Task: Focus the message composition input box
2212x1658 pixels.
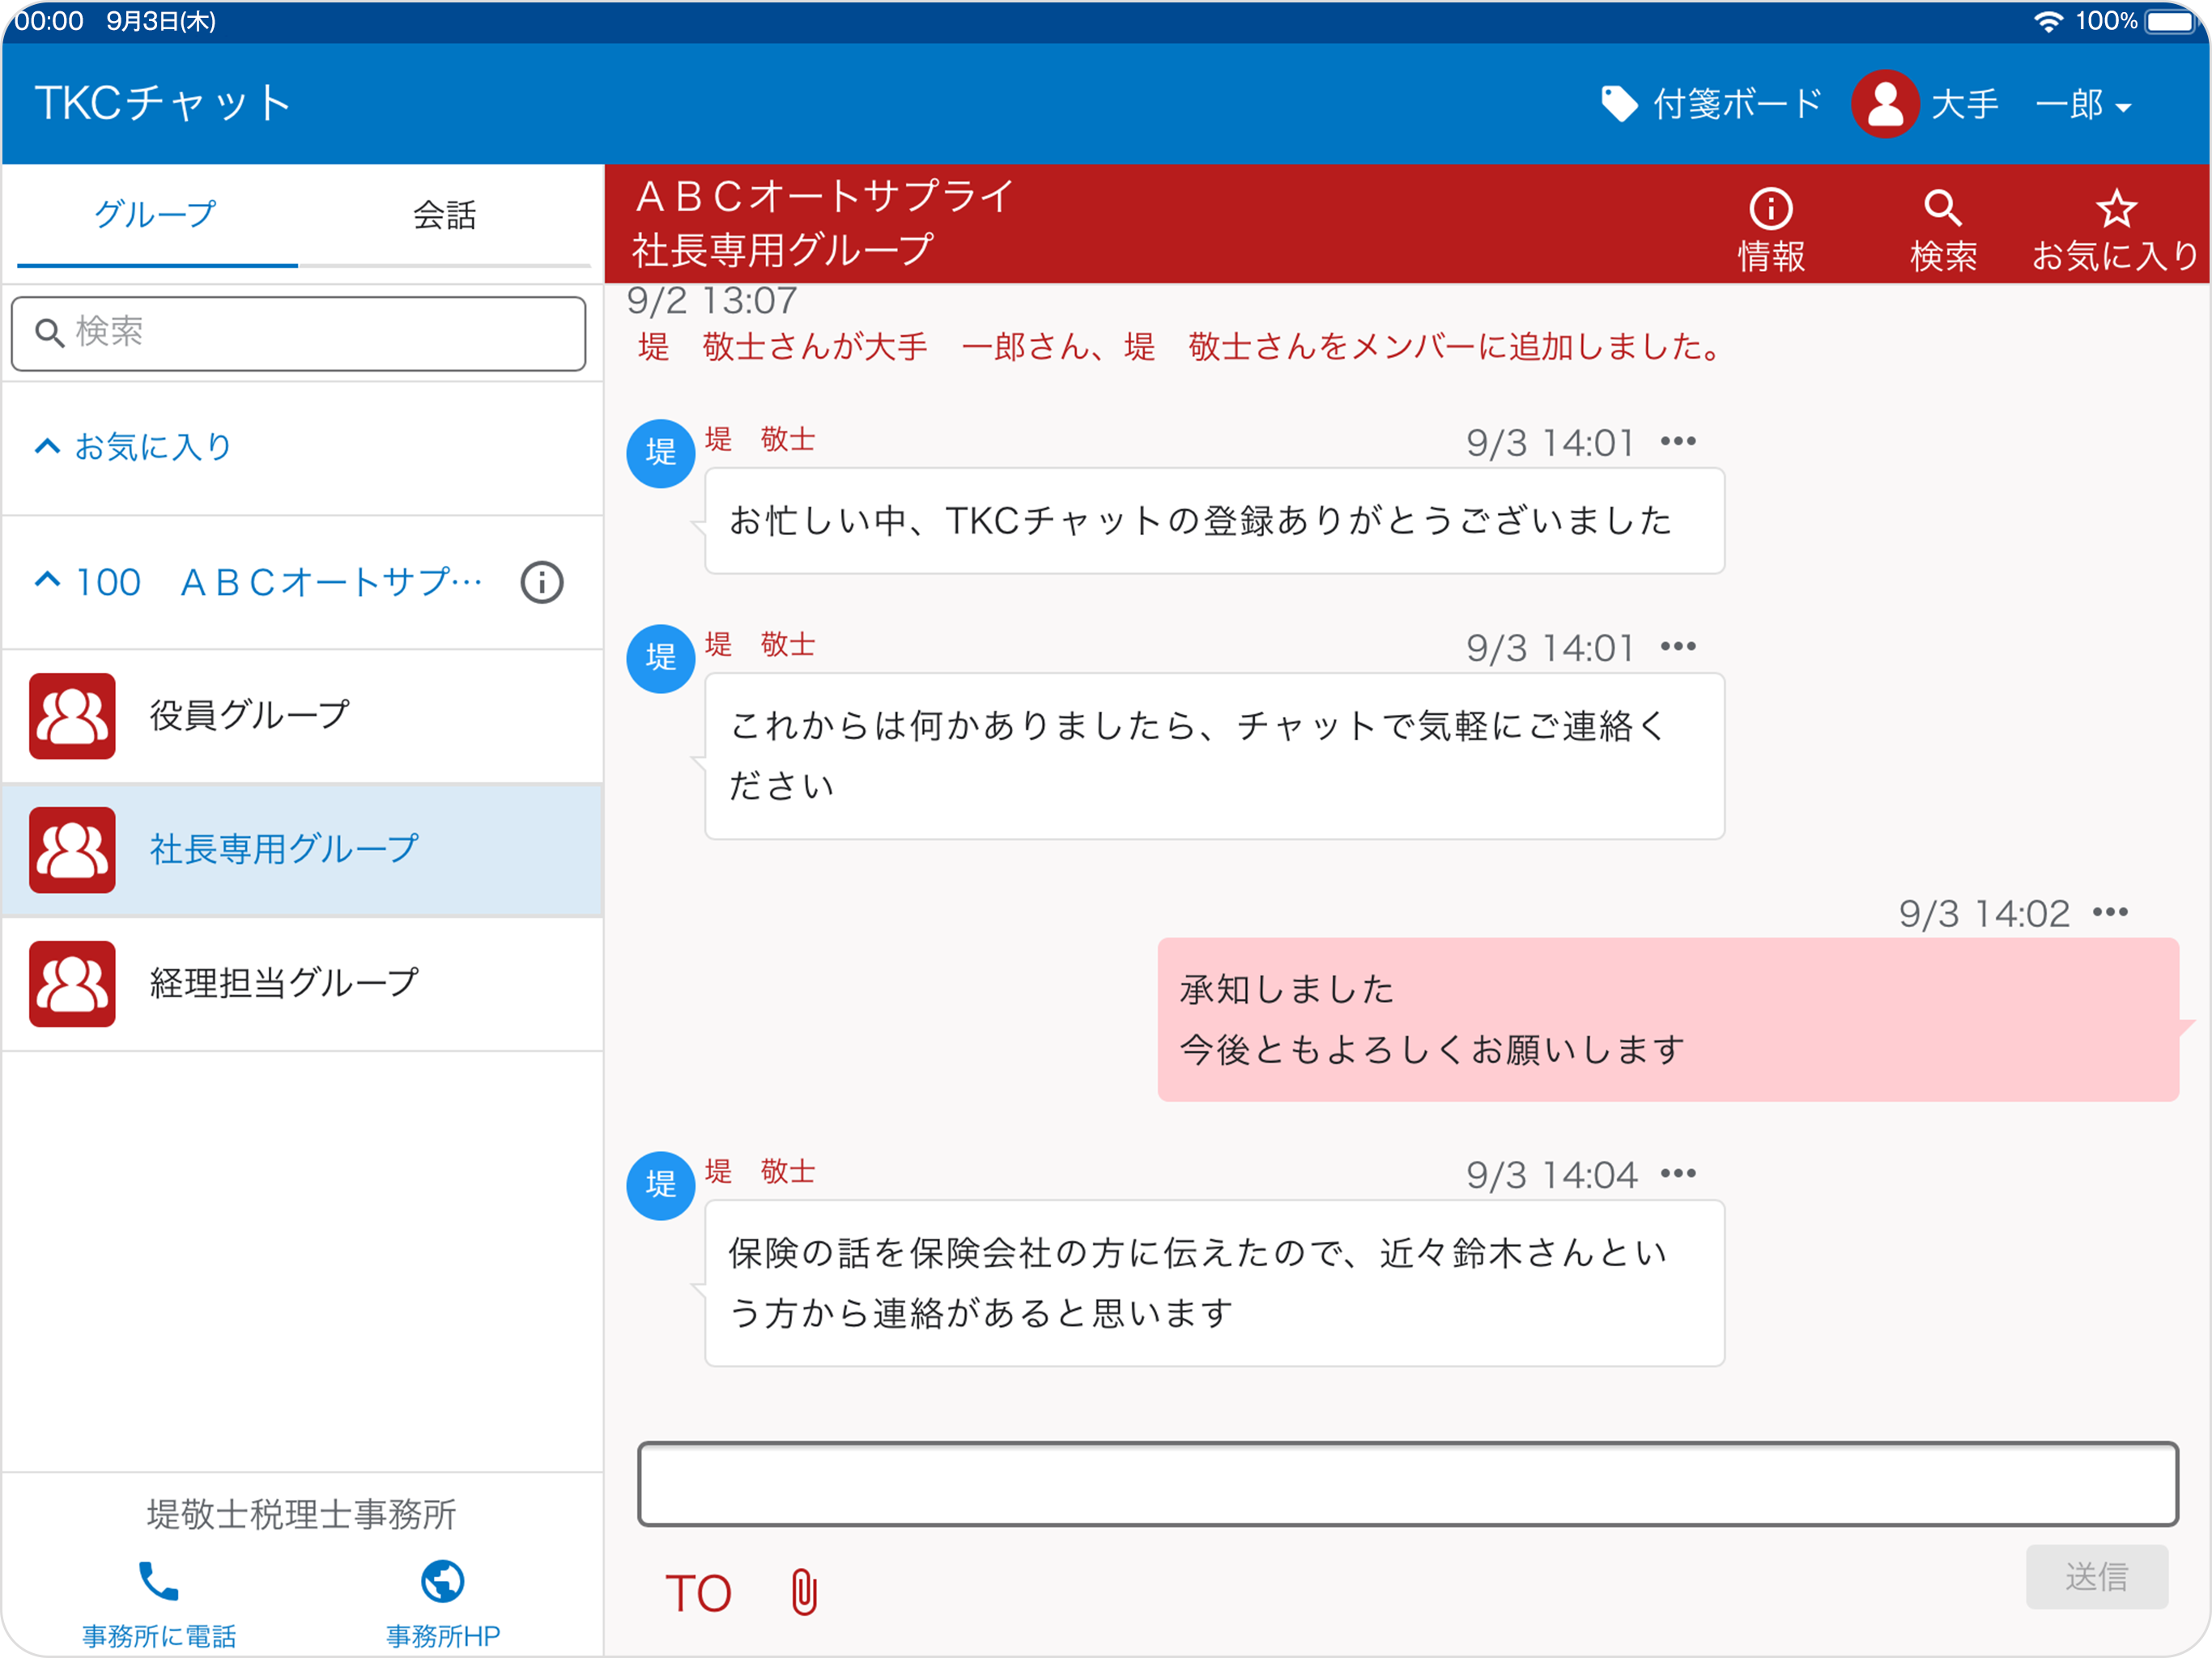Action: 1408,1484
